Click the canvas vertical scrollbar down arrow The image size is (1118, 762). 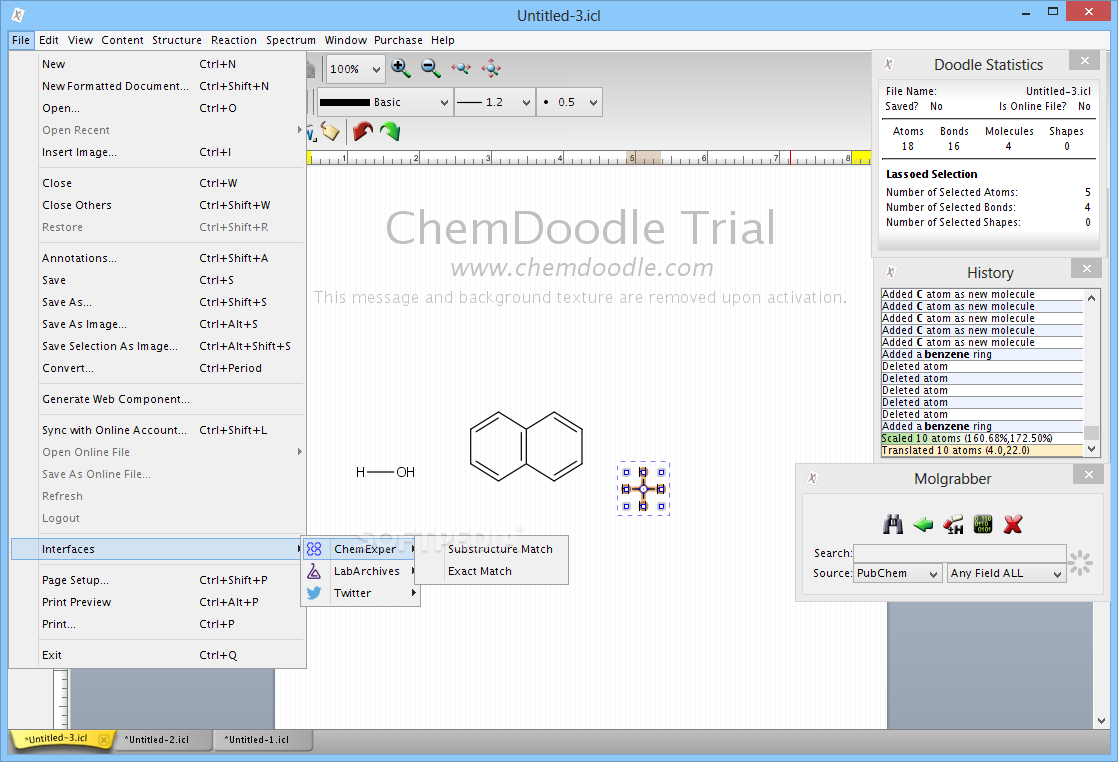[1102, 721]
